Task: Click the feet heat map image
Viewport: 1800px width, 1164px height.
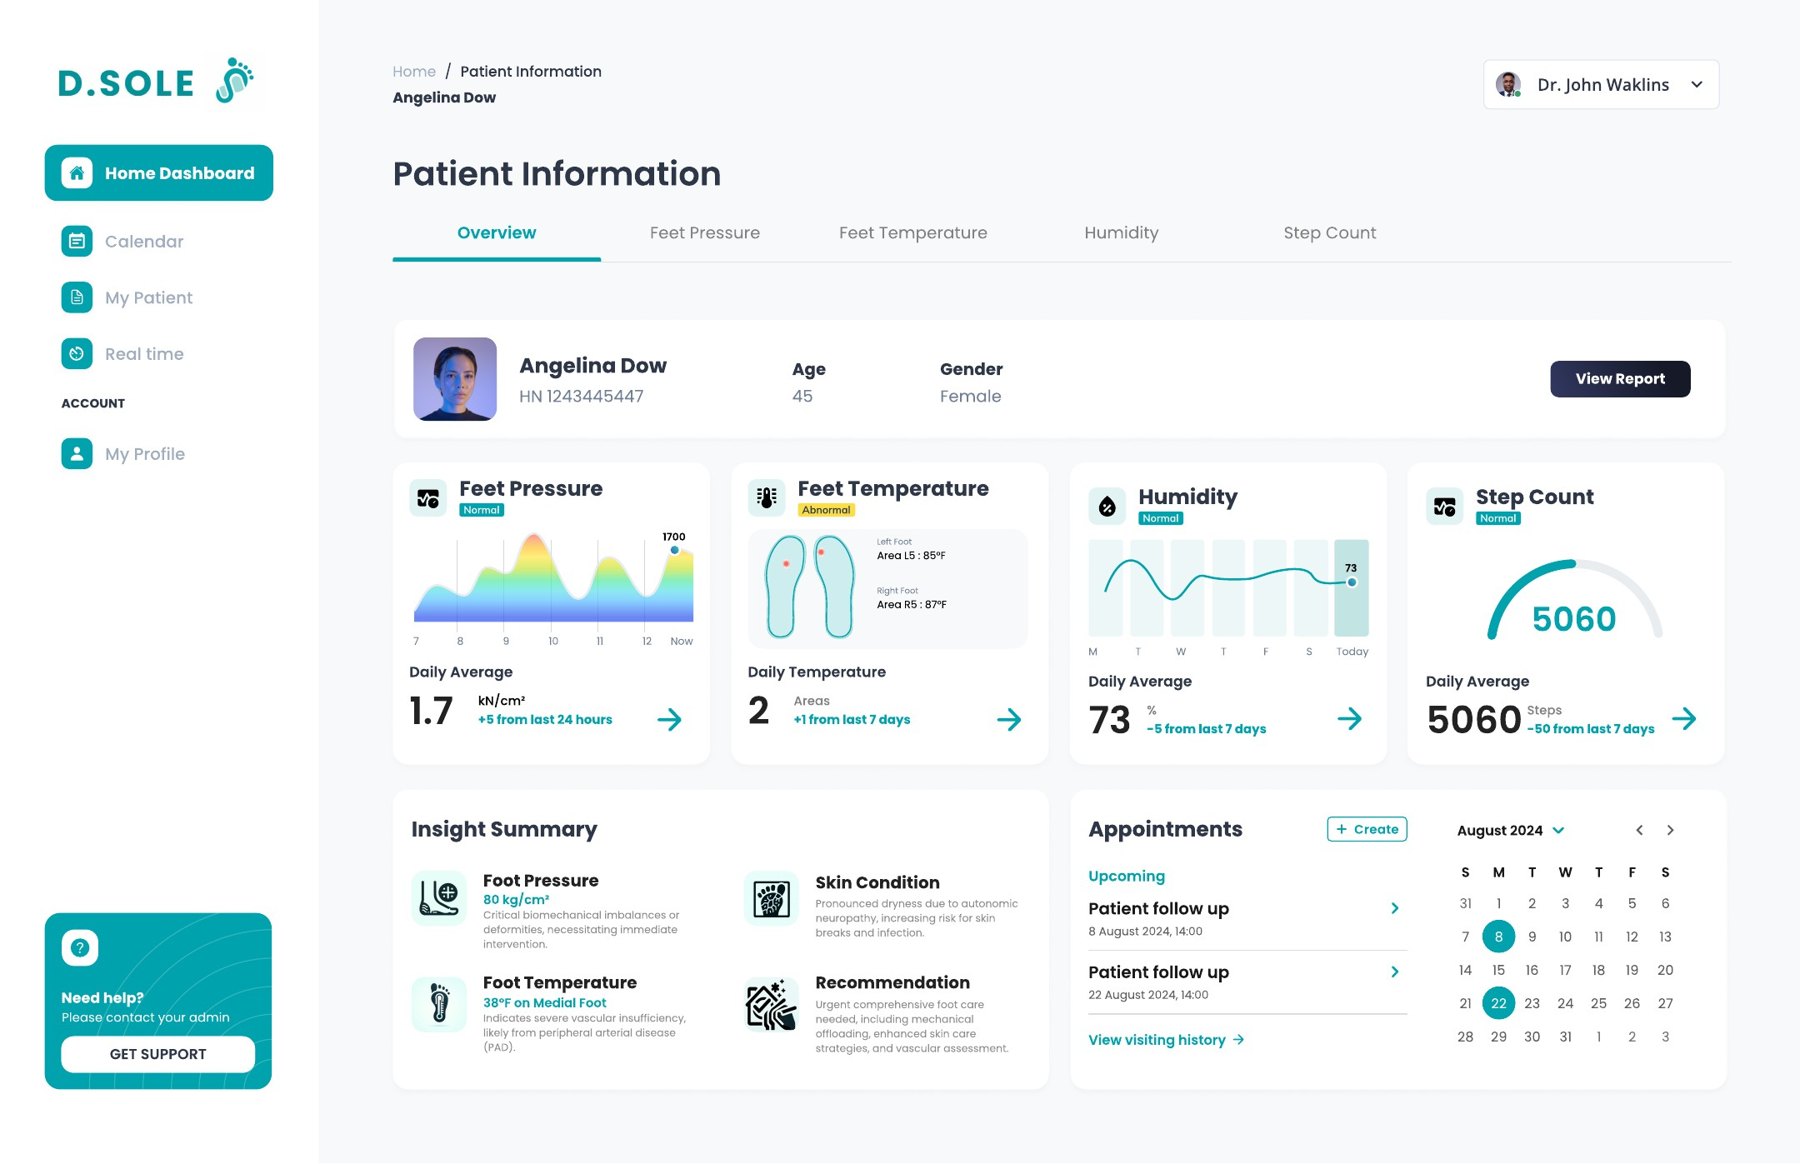Action: coord(810,587)
